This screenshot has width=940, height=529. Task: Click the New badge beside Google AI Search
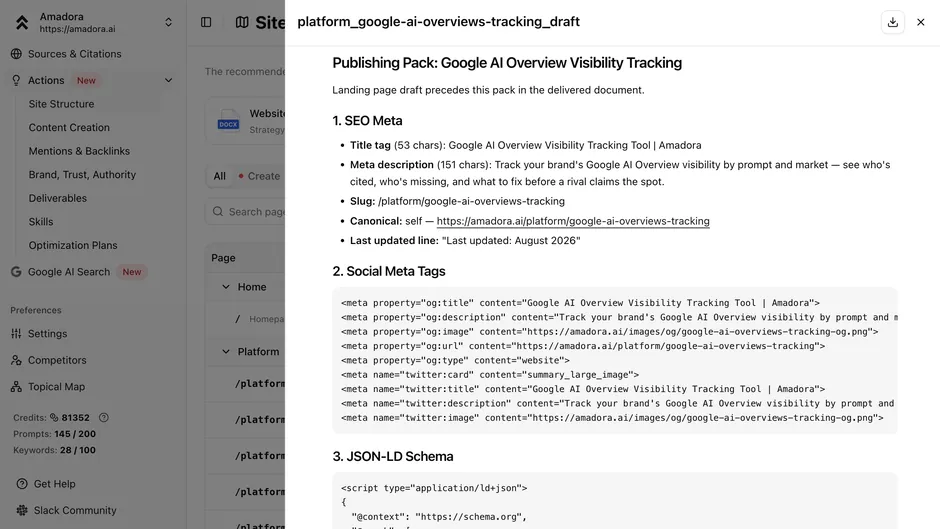(132, 272)
